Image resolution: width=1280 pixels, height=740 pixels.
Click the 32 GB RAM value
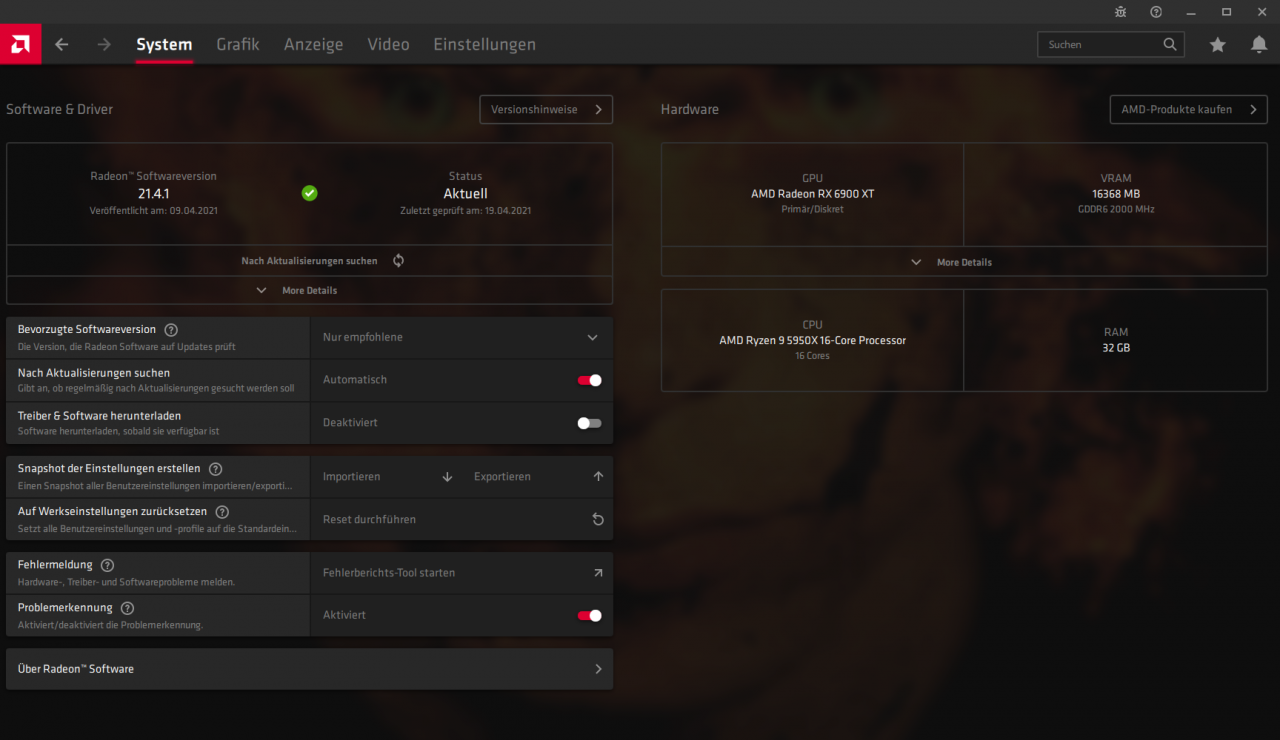1116,348
